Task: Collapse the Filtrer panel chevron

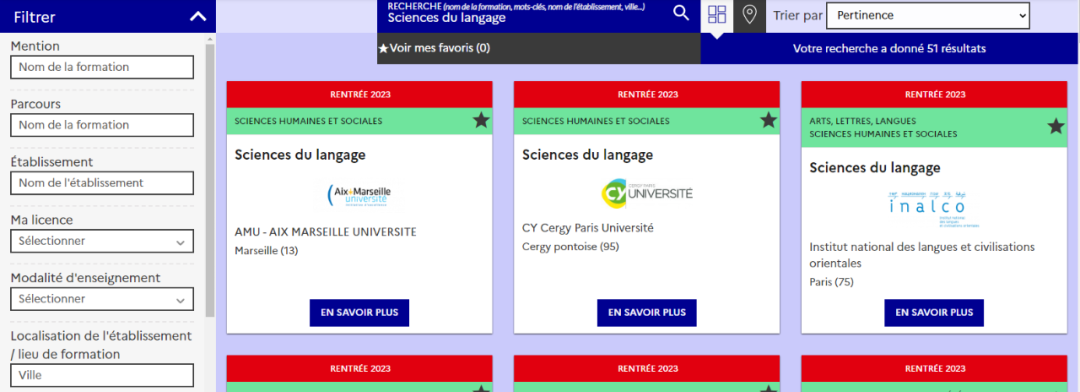Action: (x=198, y=17)
